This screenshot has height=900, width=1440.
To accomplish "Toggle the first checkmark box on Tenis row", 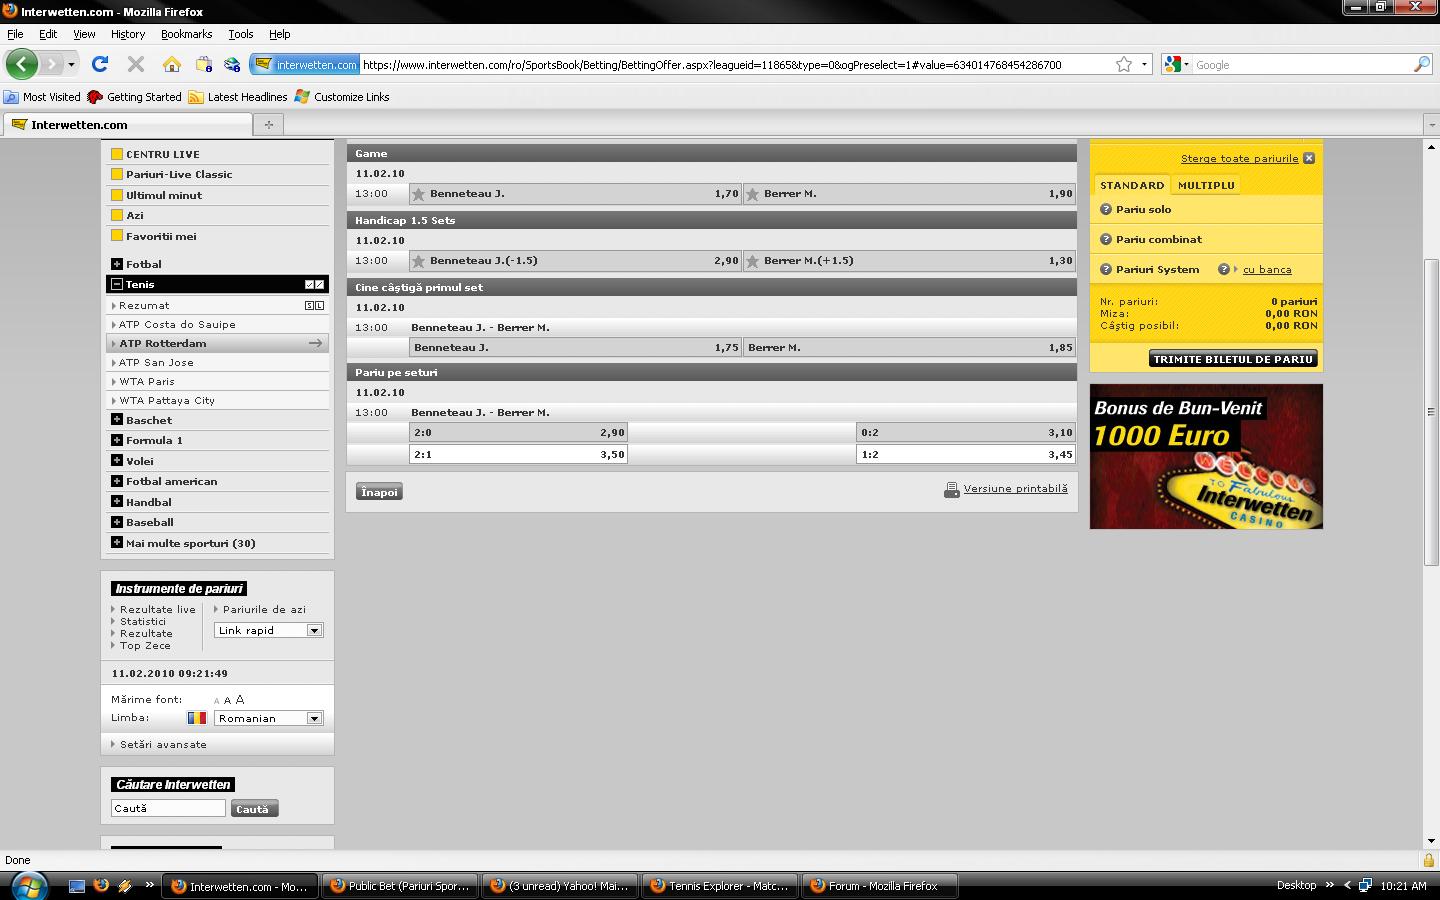I will click(310, 284).
